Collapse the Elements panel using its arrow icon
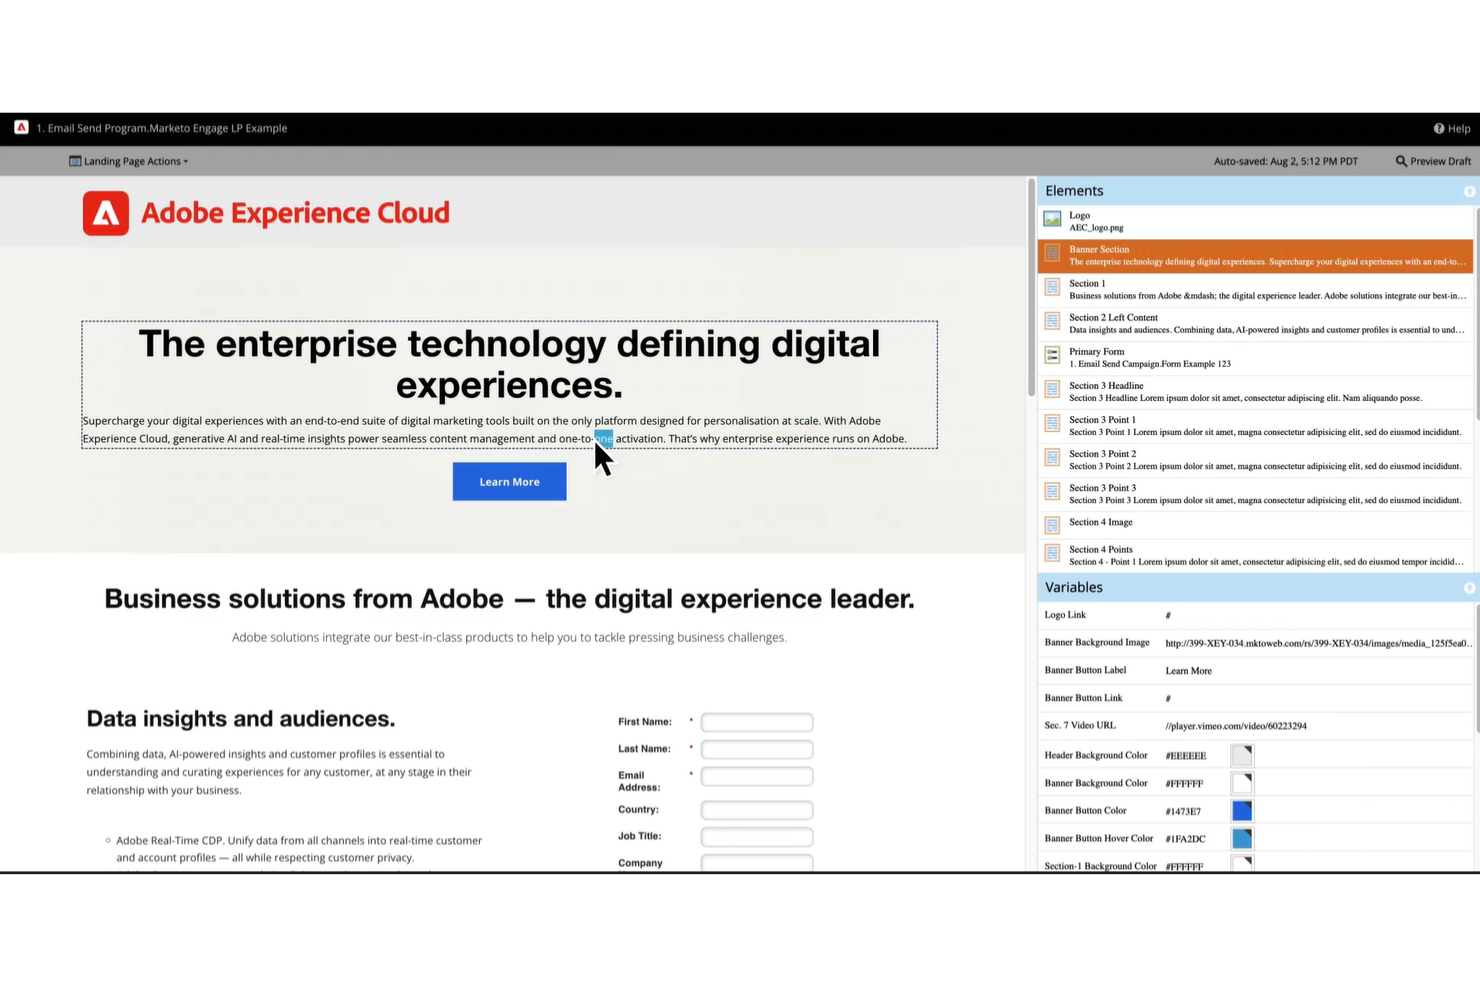The width and height of the screenshot is (1480, 987). (x=1469, y=191)
